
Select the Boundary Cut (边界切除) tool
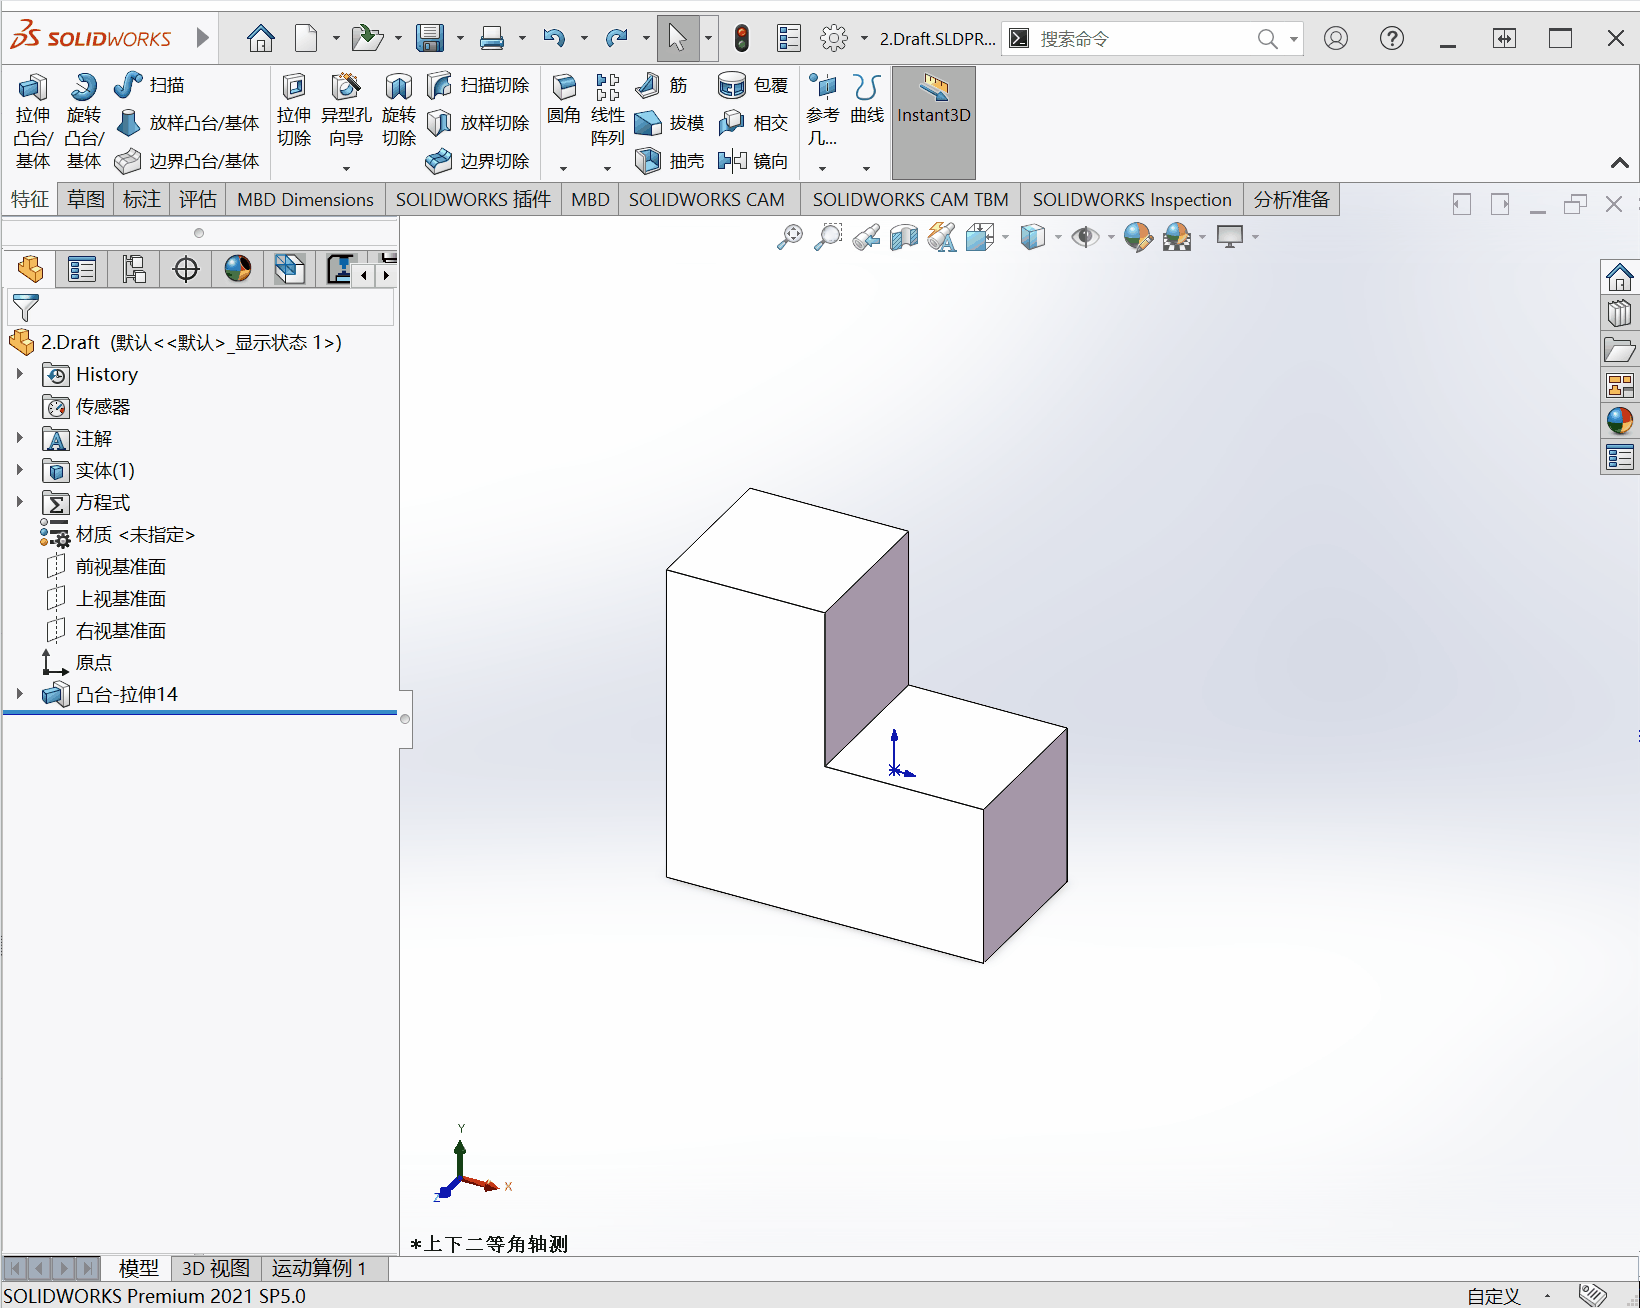click(x=478, y=161)
